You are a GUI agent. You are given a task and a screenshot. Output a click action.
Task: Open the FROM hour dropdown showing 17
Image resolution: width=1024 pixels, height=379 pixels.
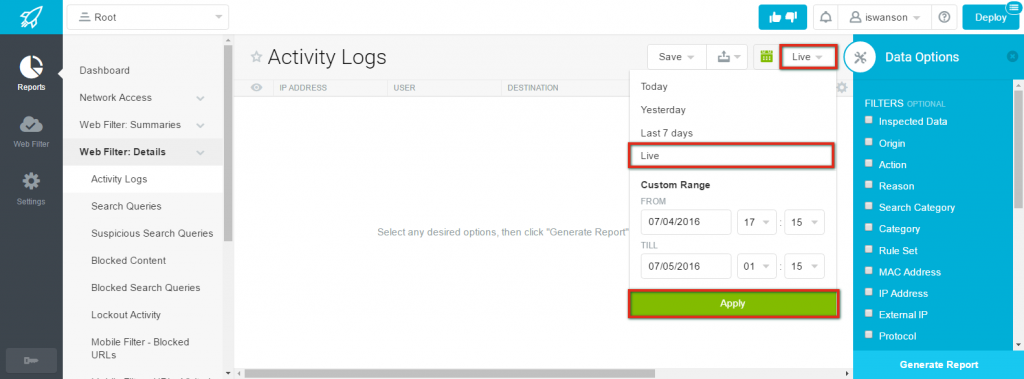(757, 222)
